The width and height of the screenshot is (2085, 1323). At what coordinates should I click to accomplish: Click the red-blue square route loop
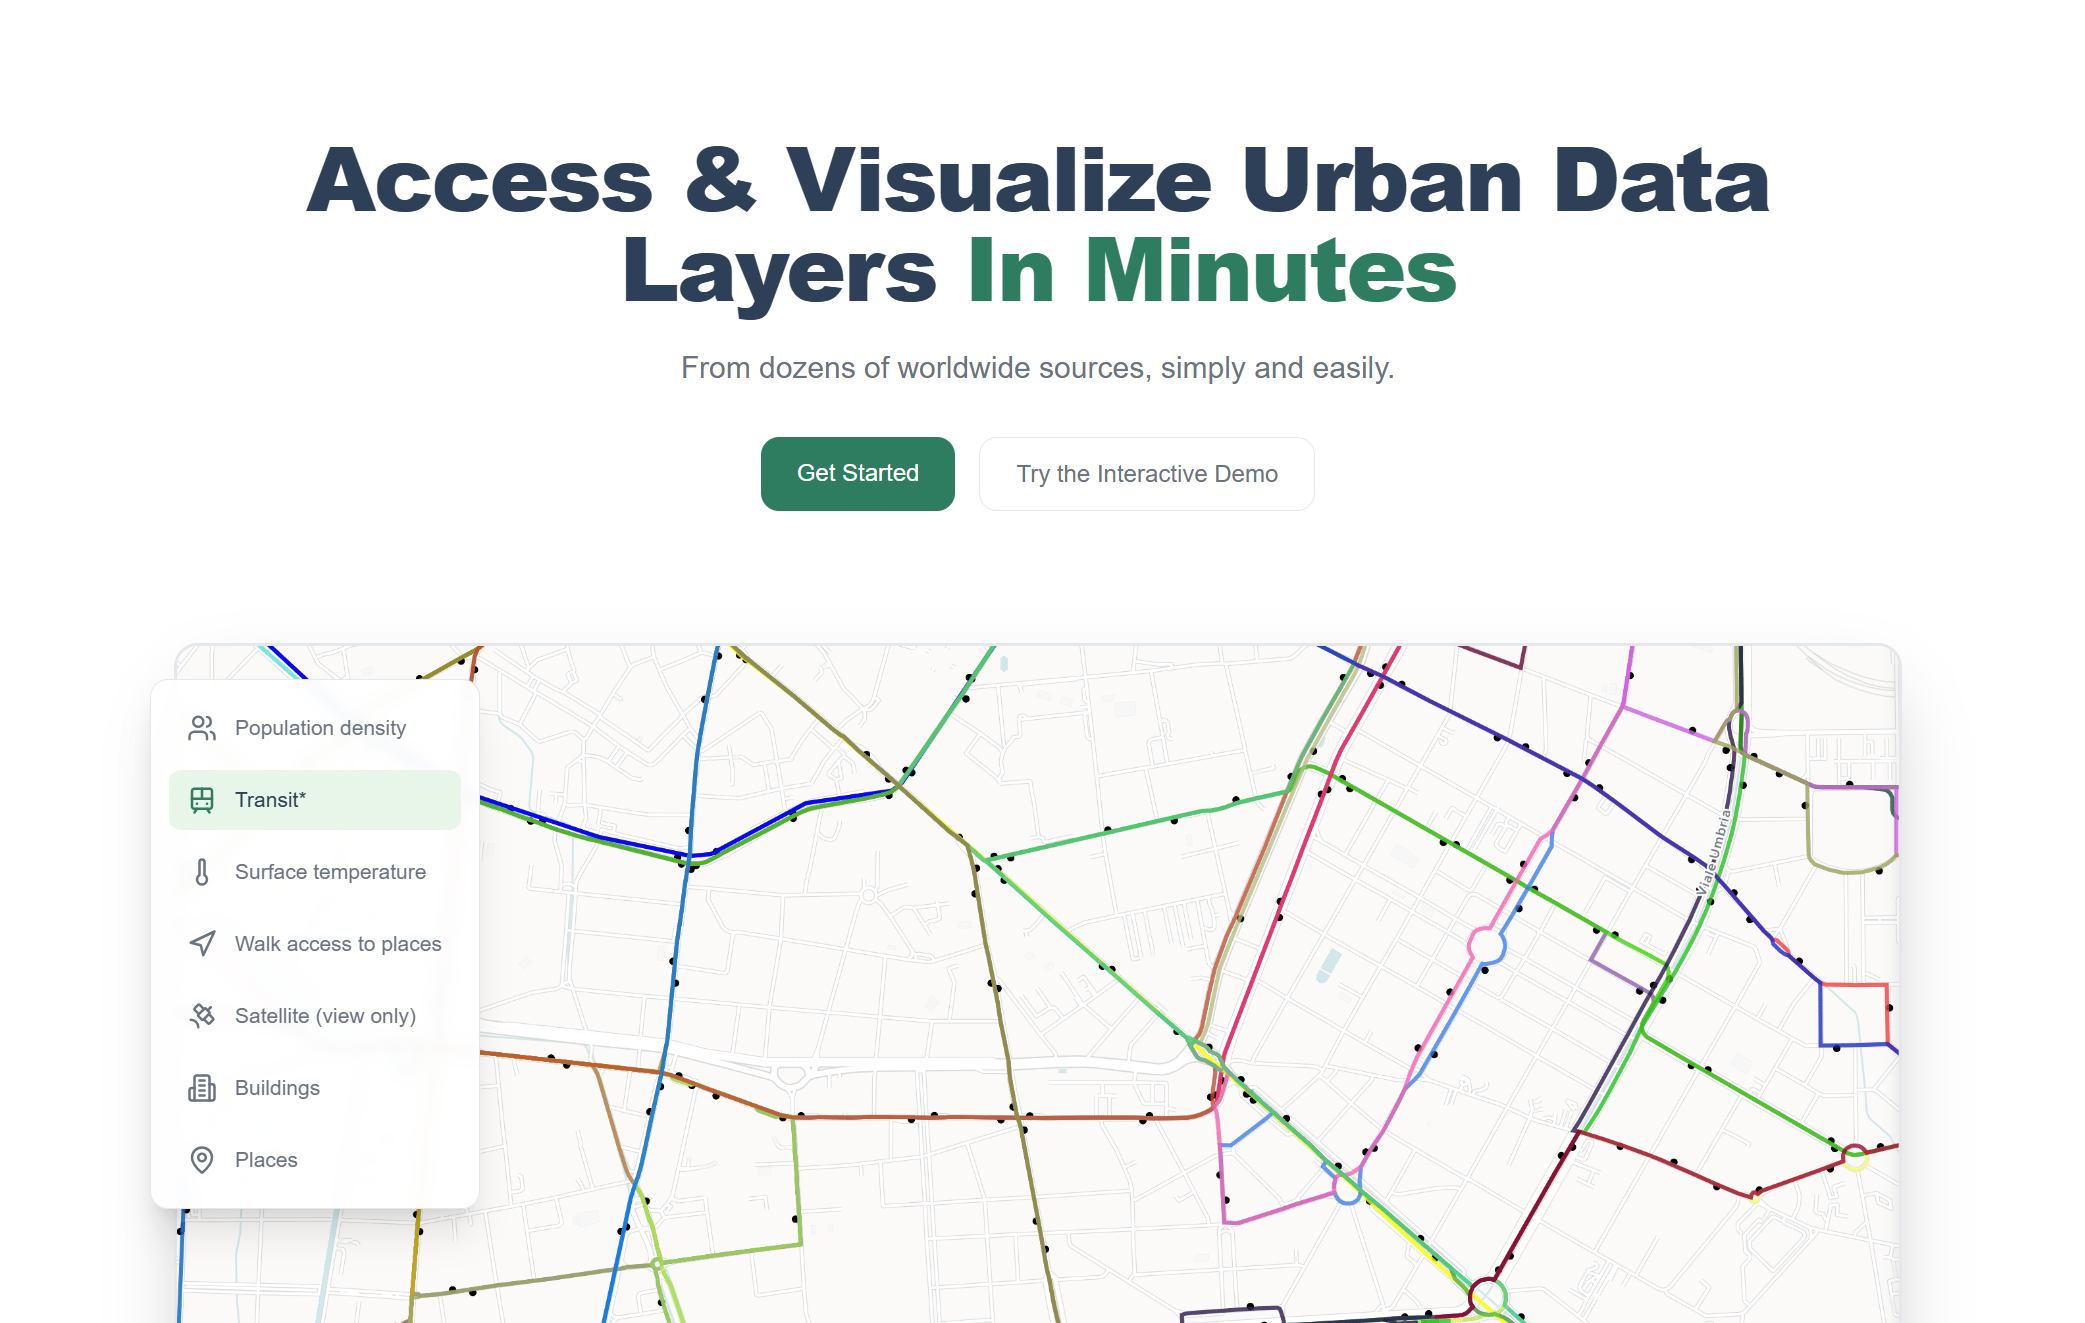pyautogui.click(x=1854, y=1014)
